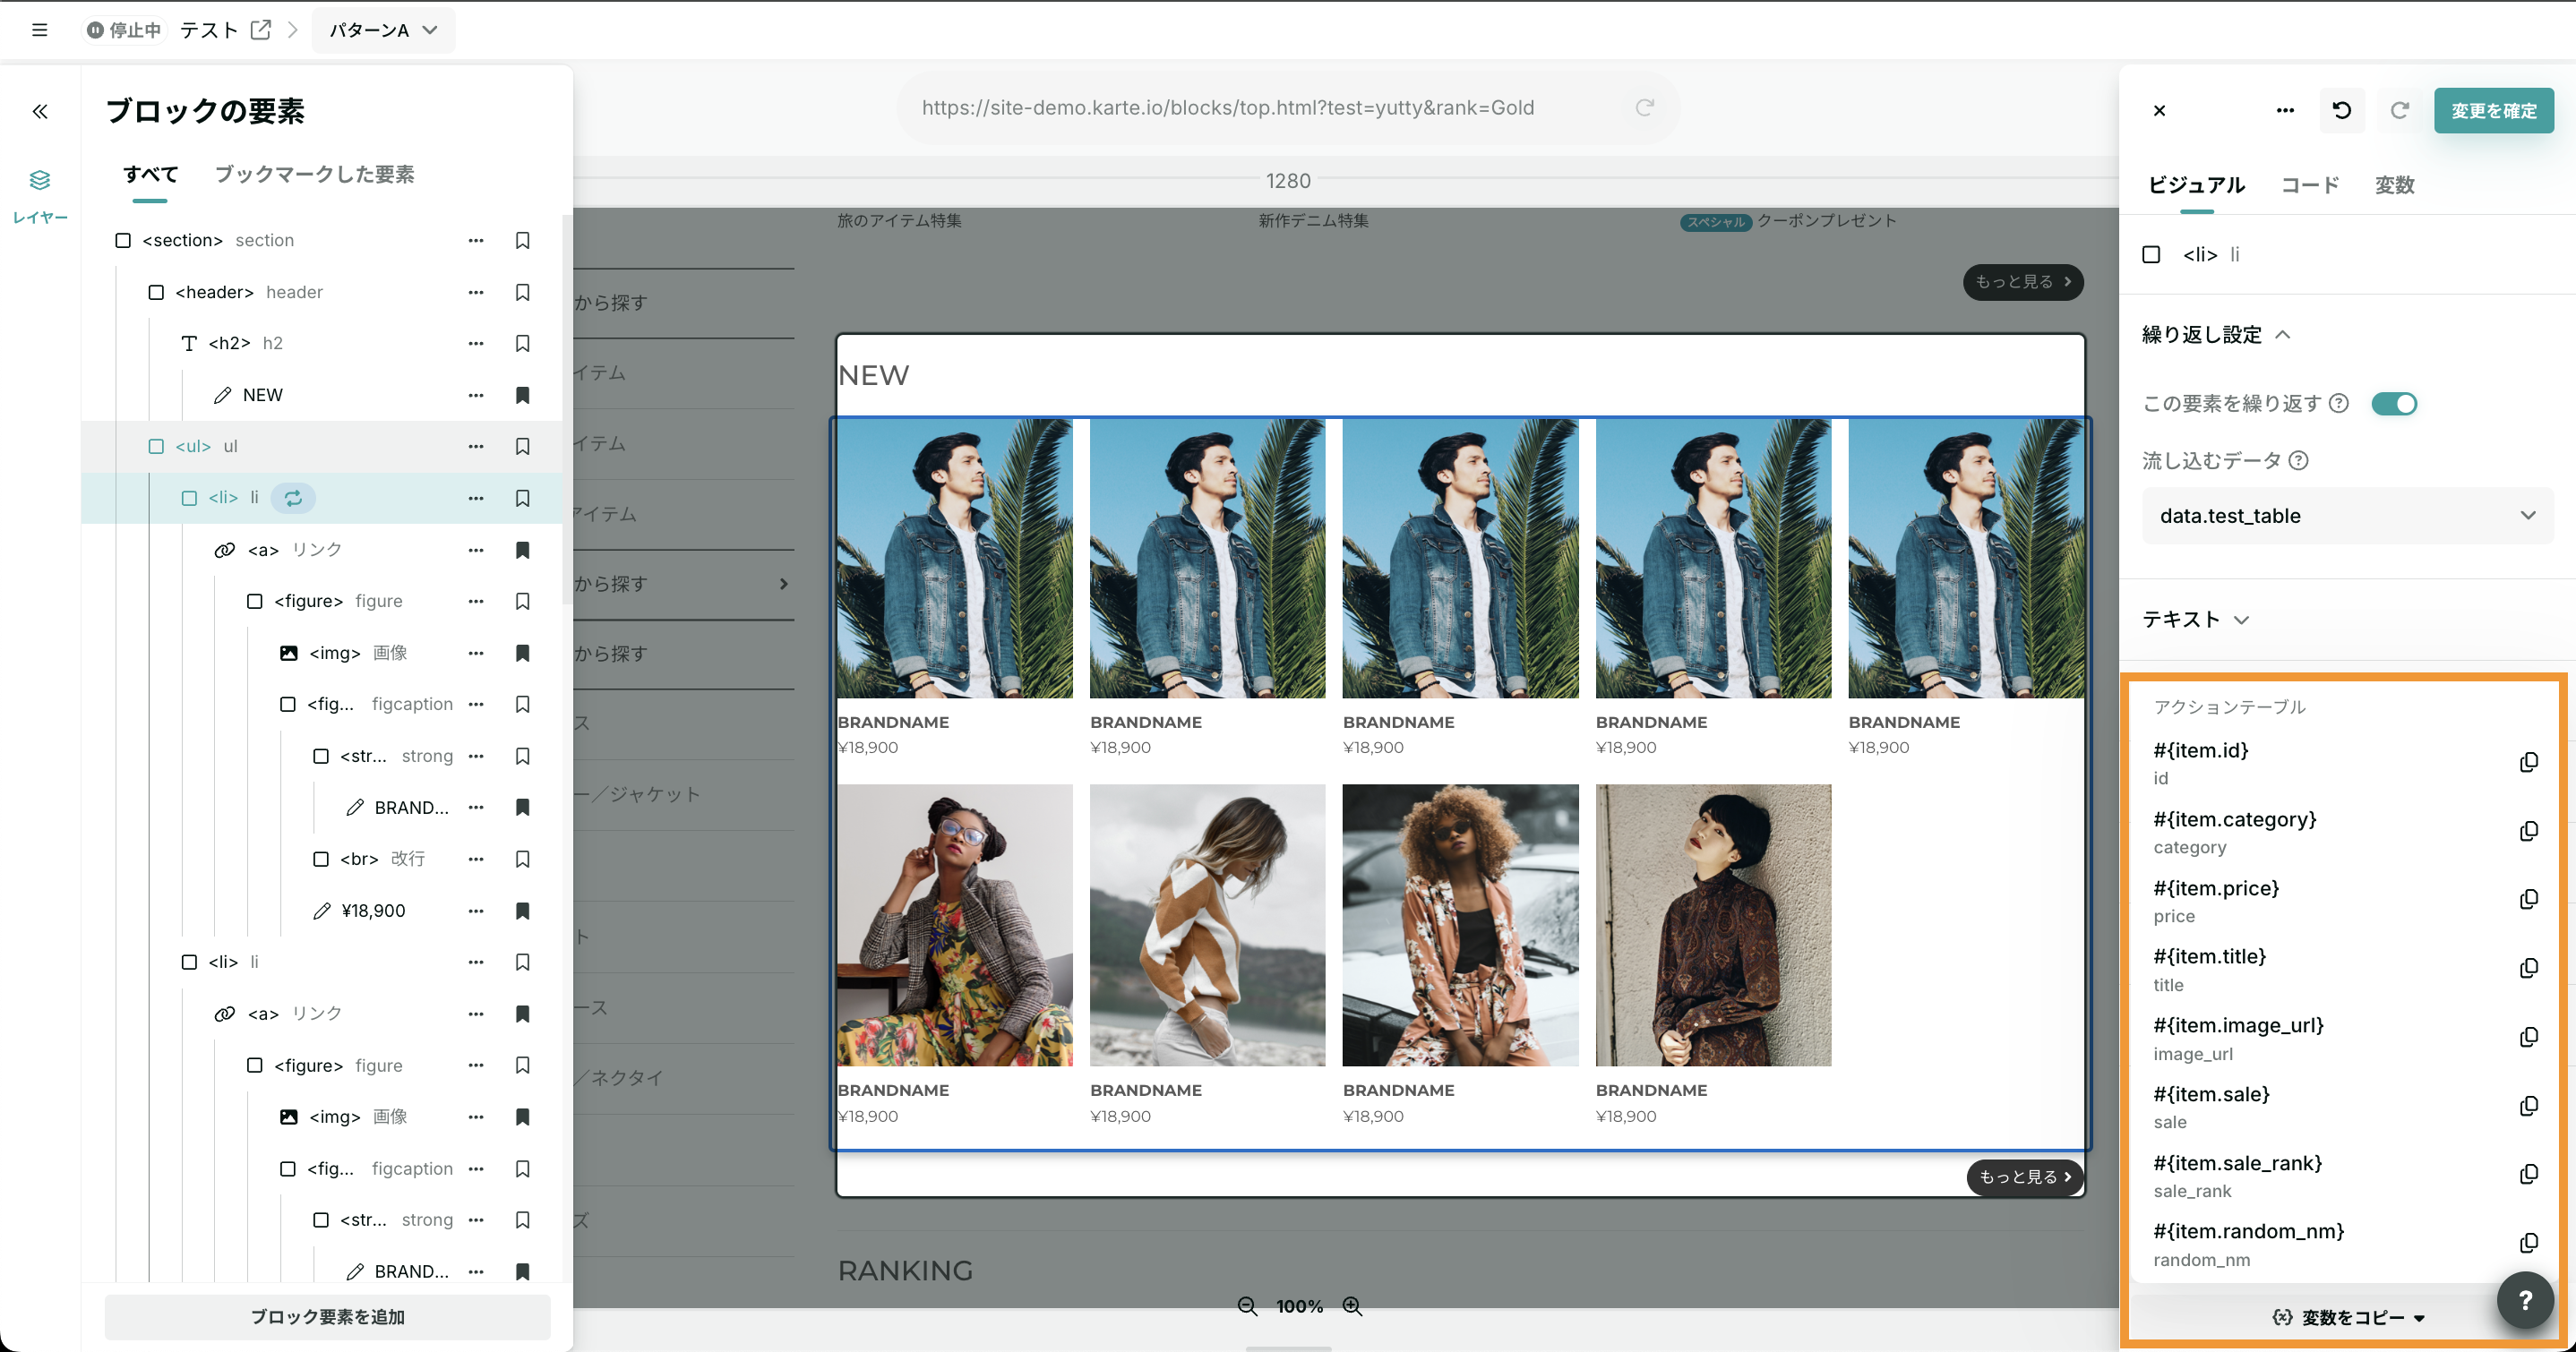Click the 変更を確定 button
This screenshot has height=1352, width=2576.
[2493, 110]
